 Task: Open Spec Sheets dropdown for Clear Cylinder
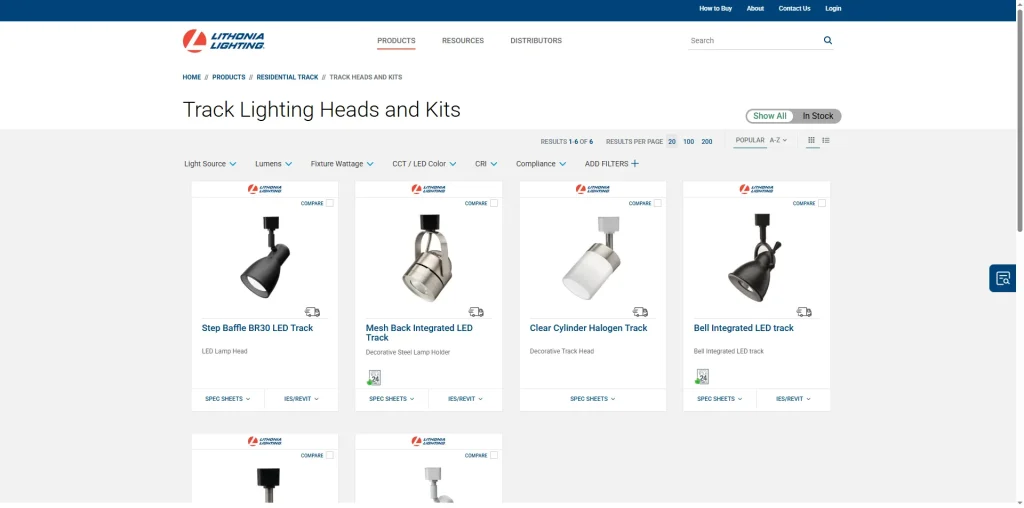click(x=592, y=398)
